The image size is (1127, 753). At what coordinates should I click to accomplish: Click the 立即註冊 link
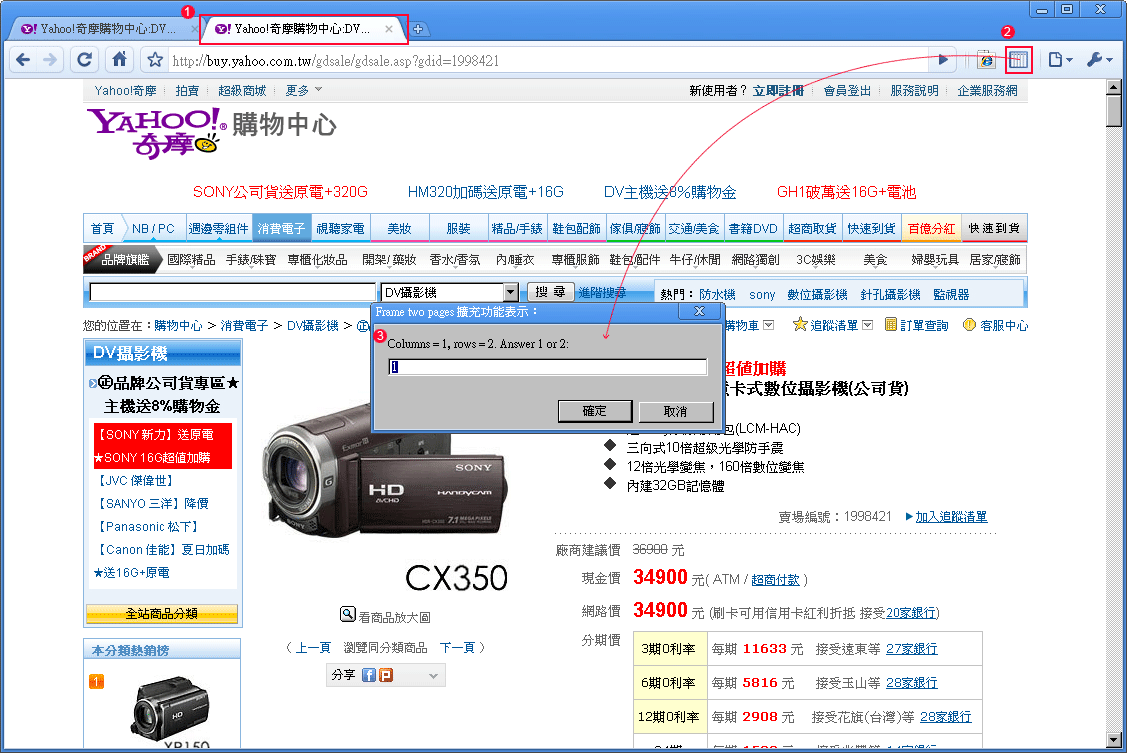(x=778, y=91)
